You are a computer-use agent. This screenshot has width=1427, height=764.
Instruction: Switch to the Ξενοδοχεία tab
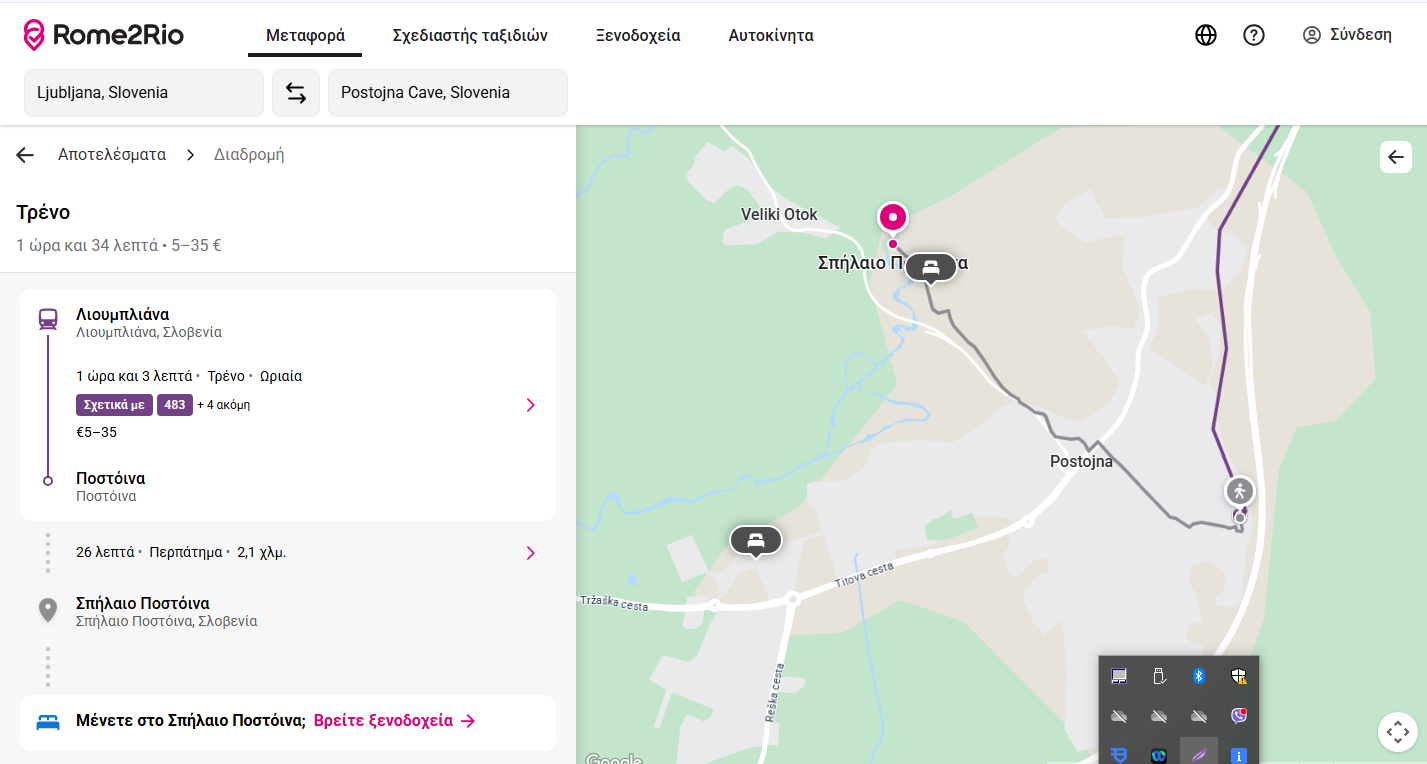[x=638, y=36]
